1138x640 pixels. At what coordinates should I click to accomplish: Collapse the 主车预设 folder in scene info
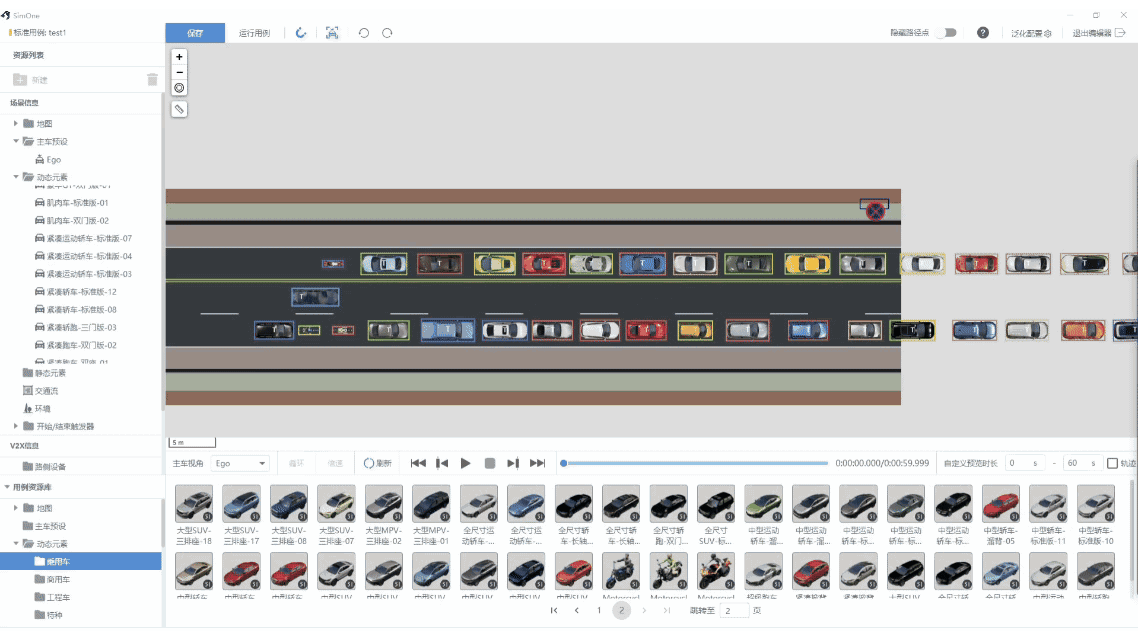(x=15, y=141)
